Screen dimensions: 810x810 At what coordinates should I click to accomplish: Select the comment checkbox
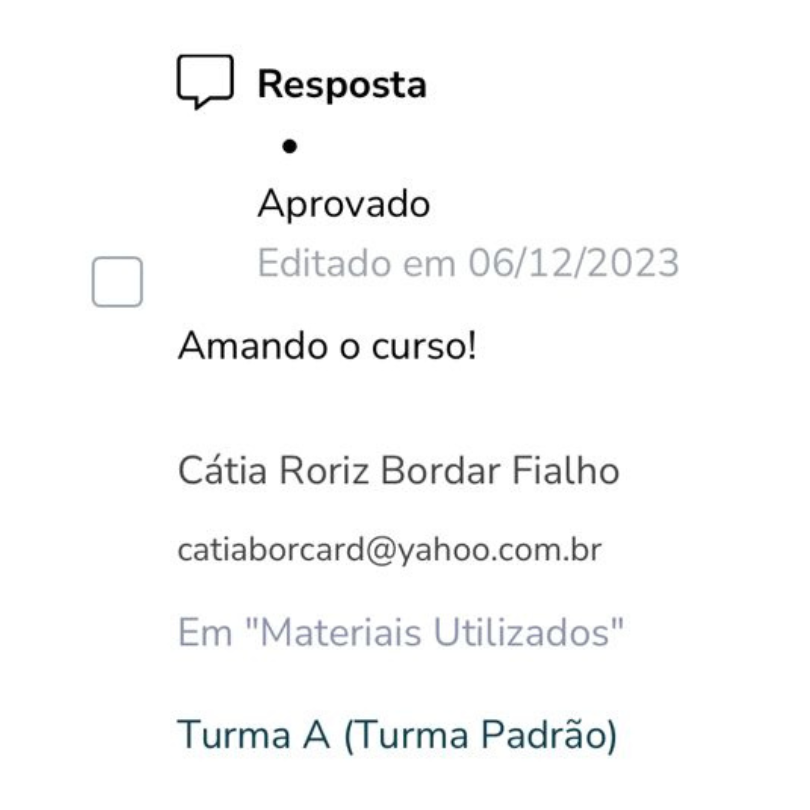(x=117, y=282)
